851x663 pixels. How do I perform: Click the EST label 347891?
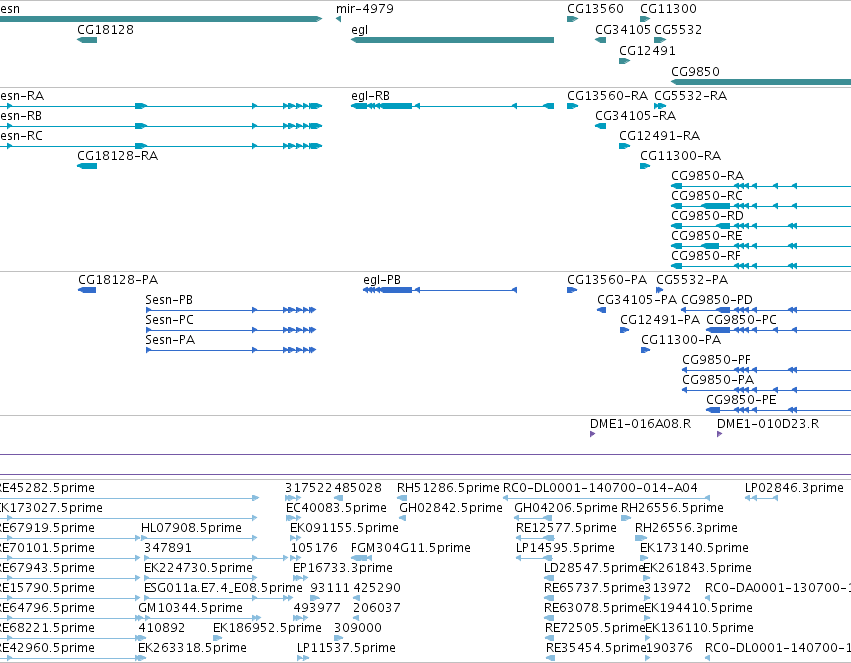168,548
